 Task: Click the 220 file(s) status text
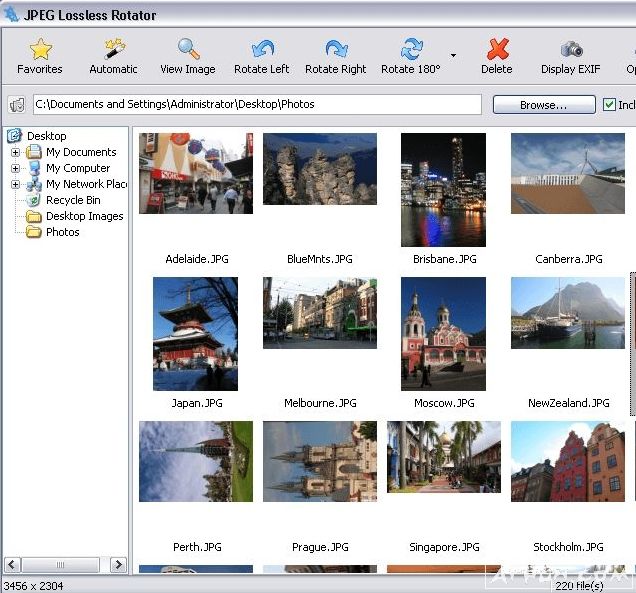[579, 586]
